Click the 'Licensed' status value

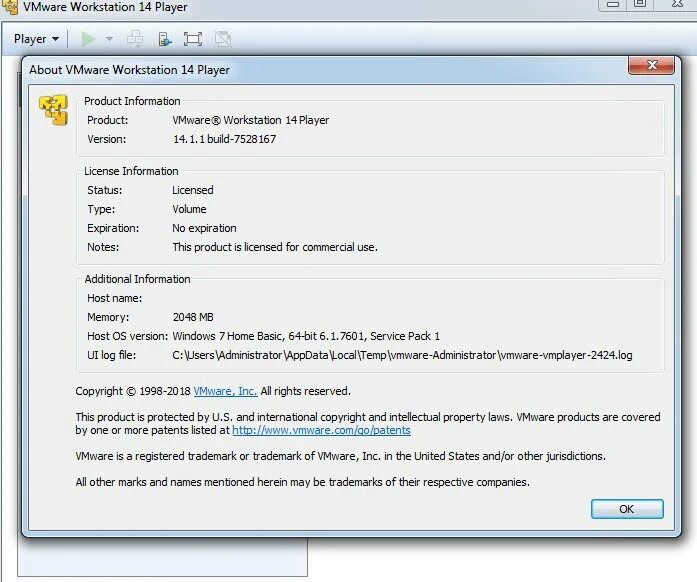pyautogui.click(x=193, y=190)
